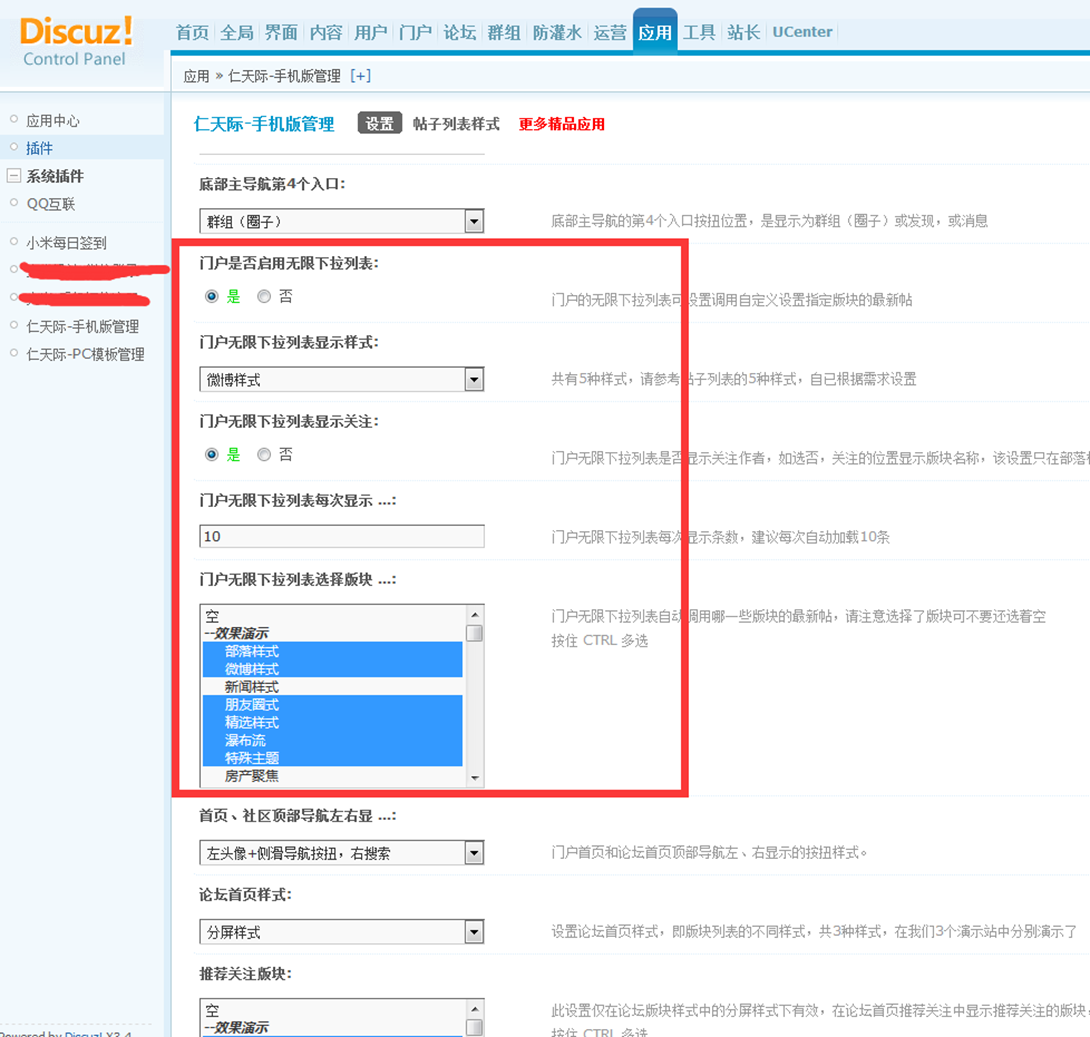Open the 首页 top menu
This screenshot has height=1037, width=1090.
[193, 33]
